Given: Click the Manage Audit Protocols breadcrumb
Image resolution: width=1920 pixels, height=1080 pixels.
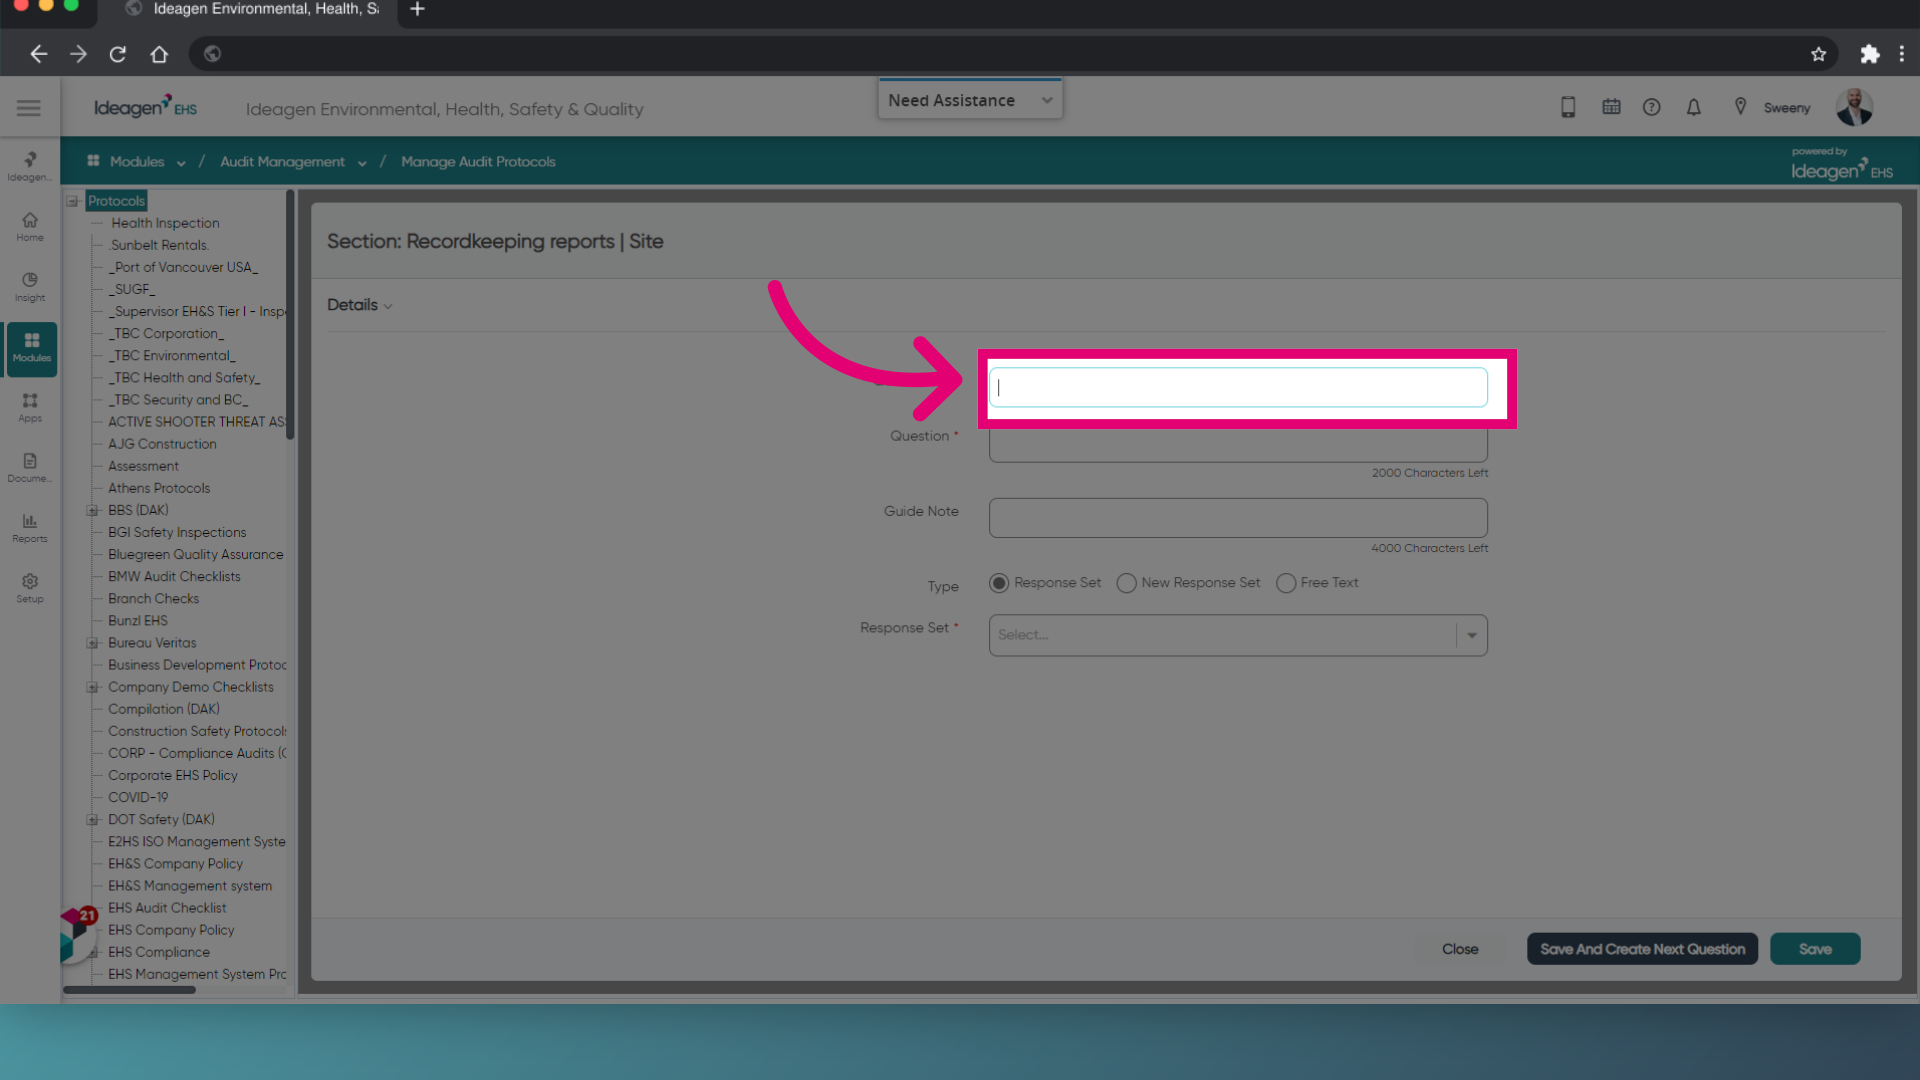Looking at the screenshot, I should tap(478, 162).
